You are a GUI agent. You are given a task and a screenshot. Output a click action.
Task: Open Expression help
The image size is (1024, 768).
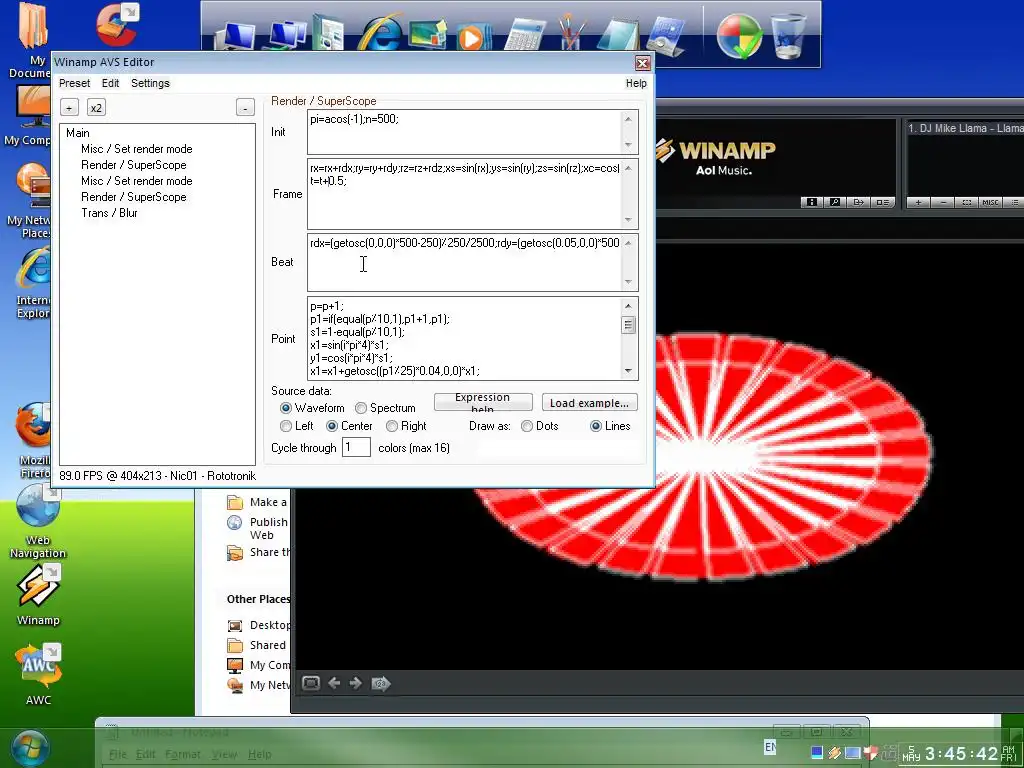point(483,402)
